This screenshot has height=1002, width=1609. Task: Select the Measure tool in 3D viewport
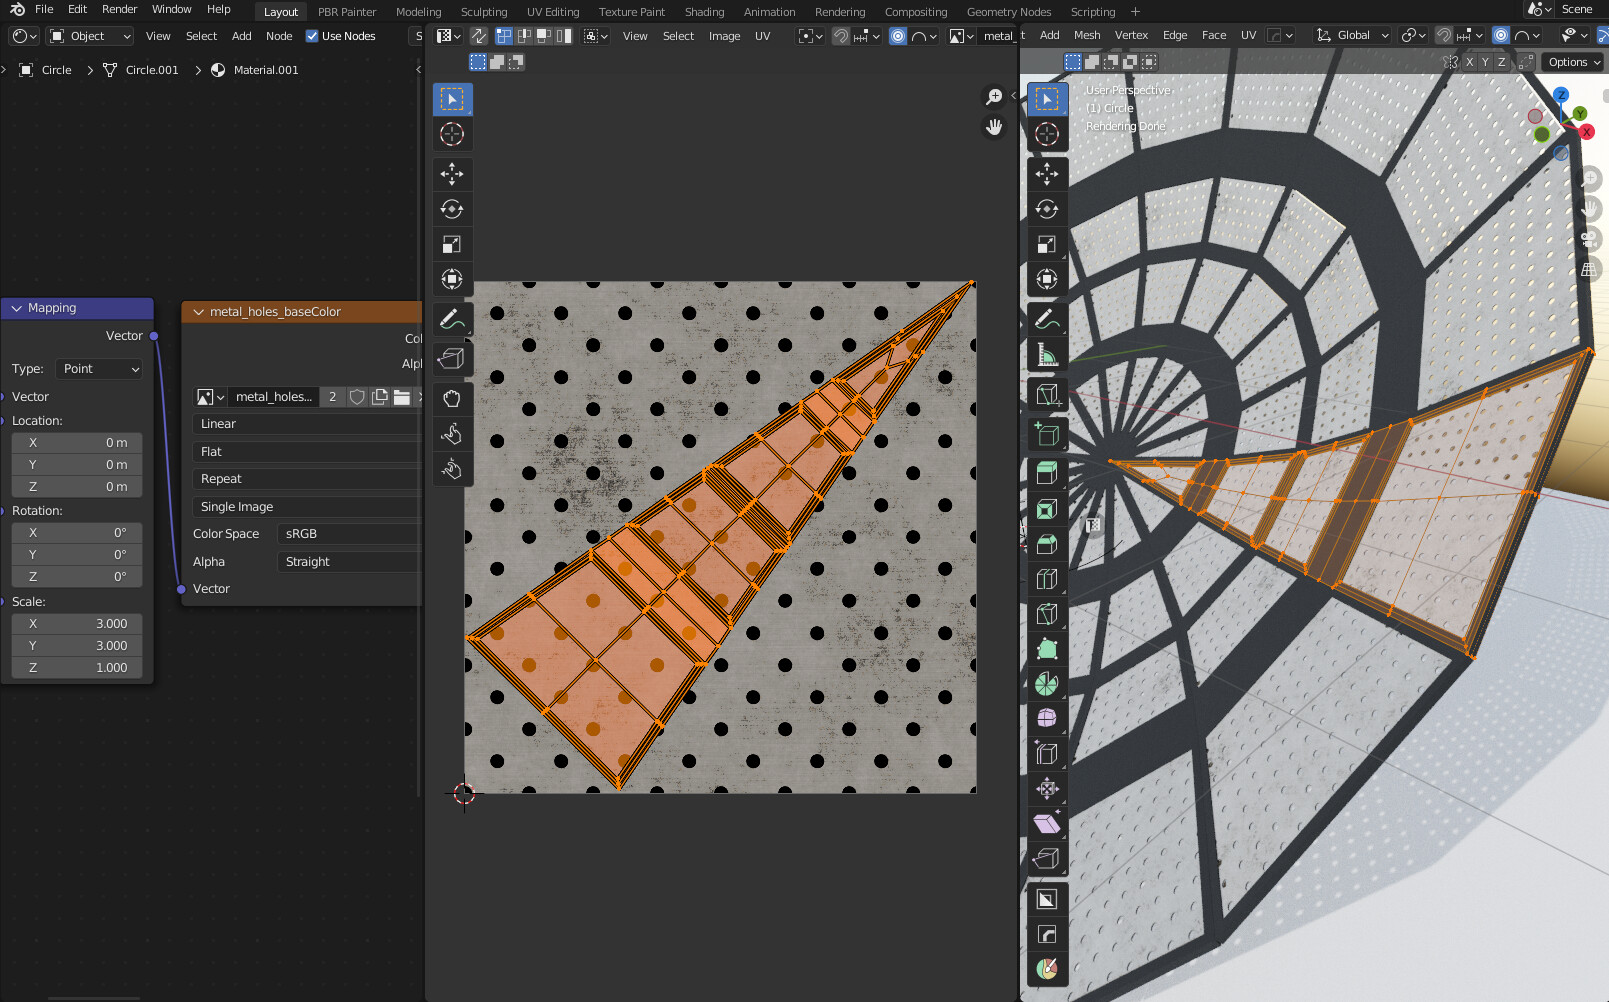[x=1047, y=354]
